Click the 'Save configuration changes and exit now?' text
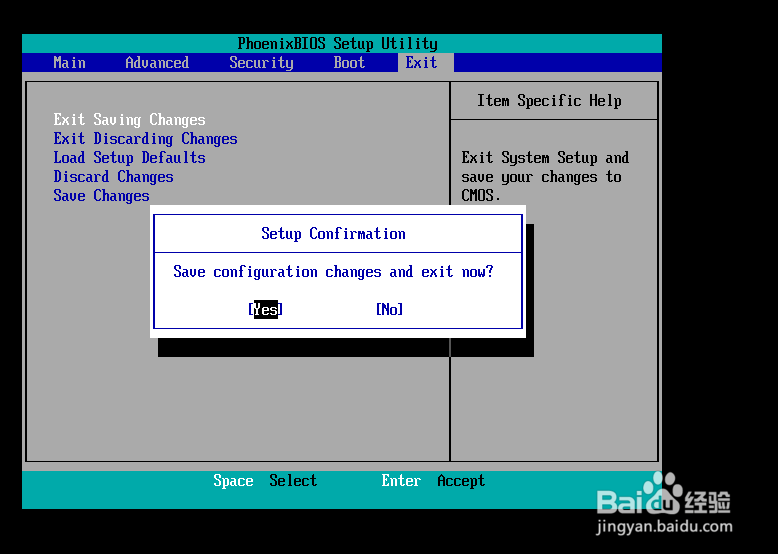778x554 pixels. pyautogui.click(x=333, y=272)
